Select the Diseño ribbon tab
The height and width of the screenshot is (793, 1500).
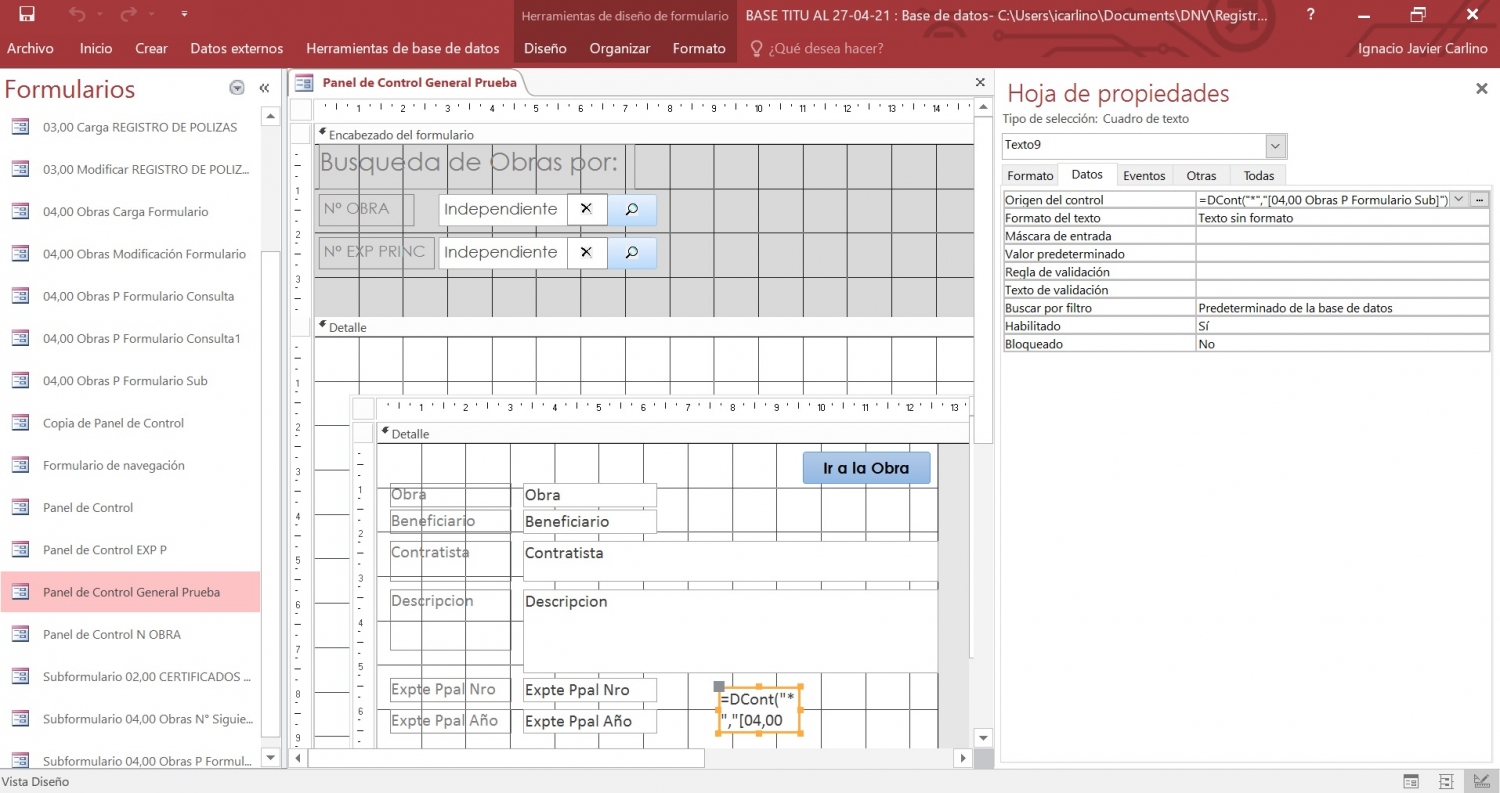545,48
